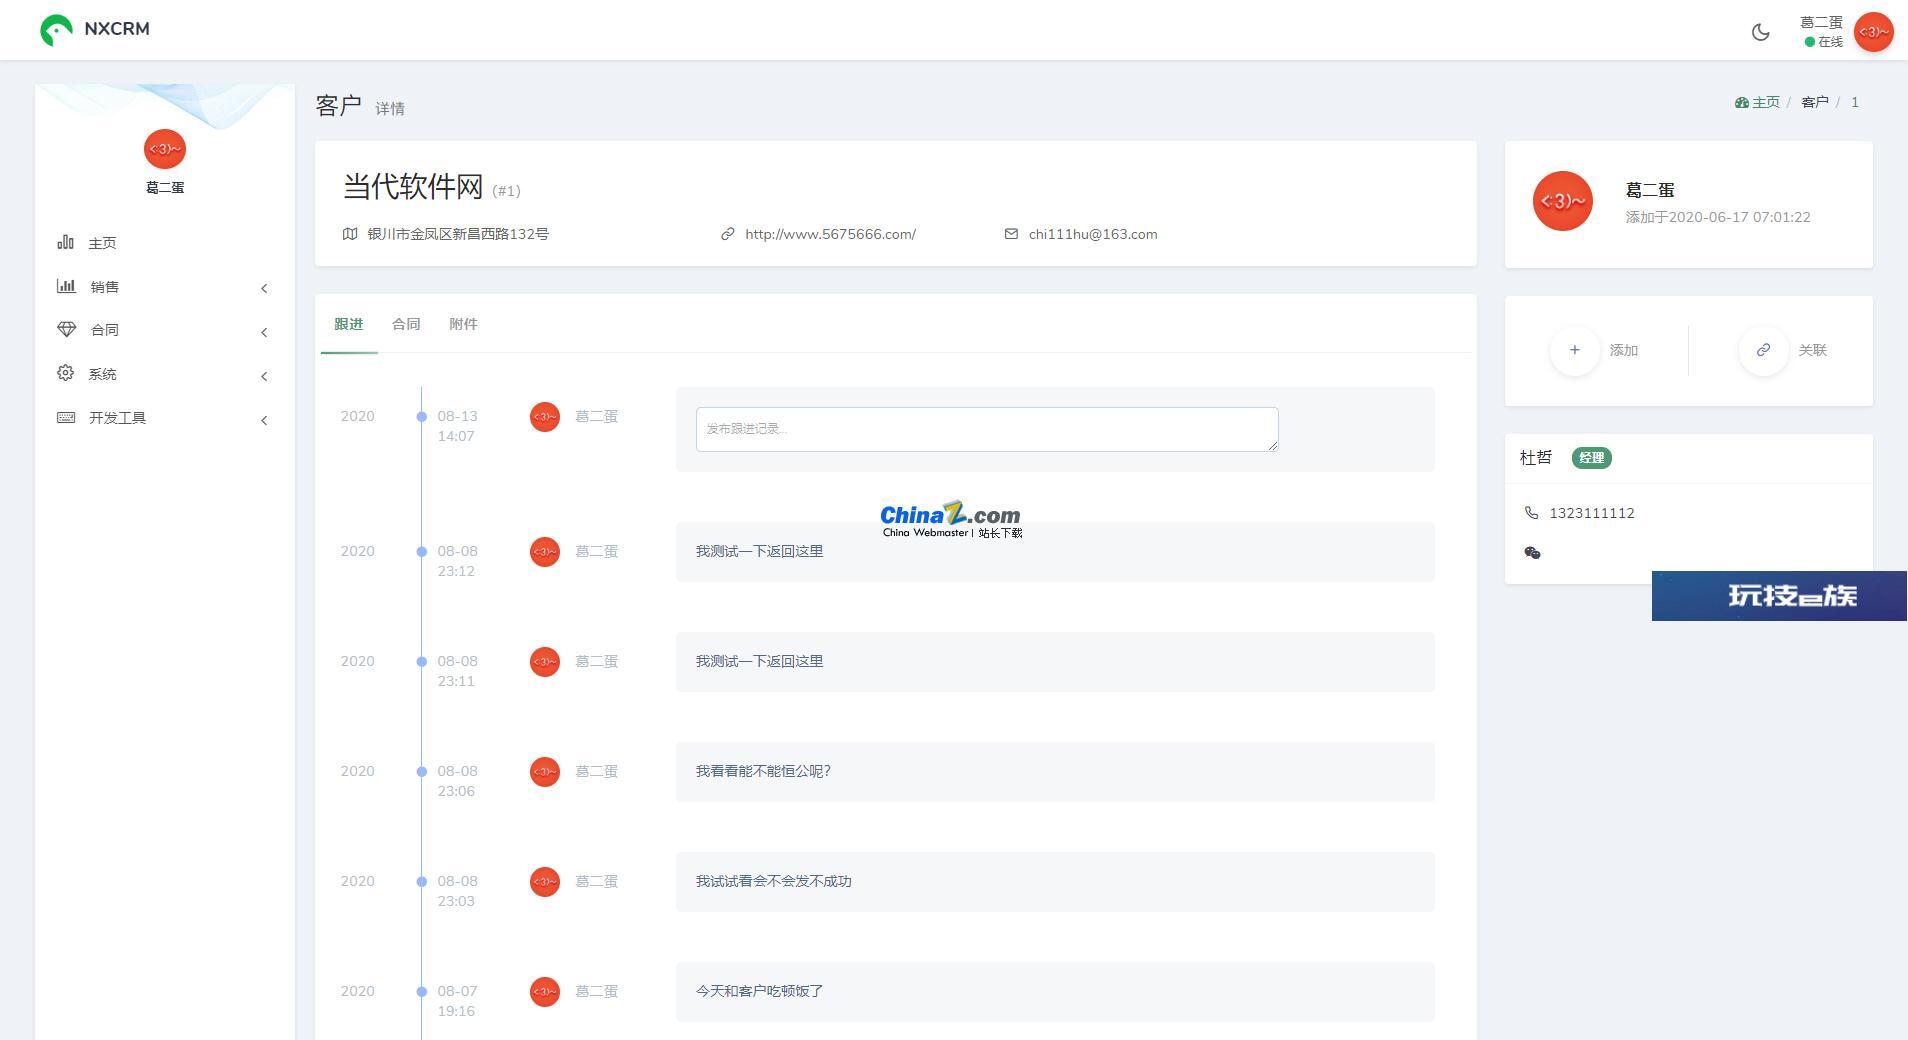Viewport: 1908px width, 1040px height.
Task: Click the plus icon to add a contact
Action: tap(1574, 350)
